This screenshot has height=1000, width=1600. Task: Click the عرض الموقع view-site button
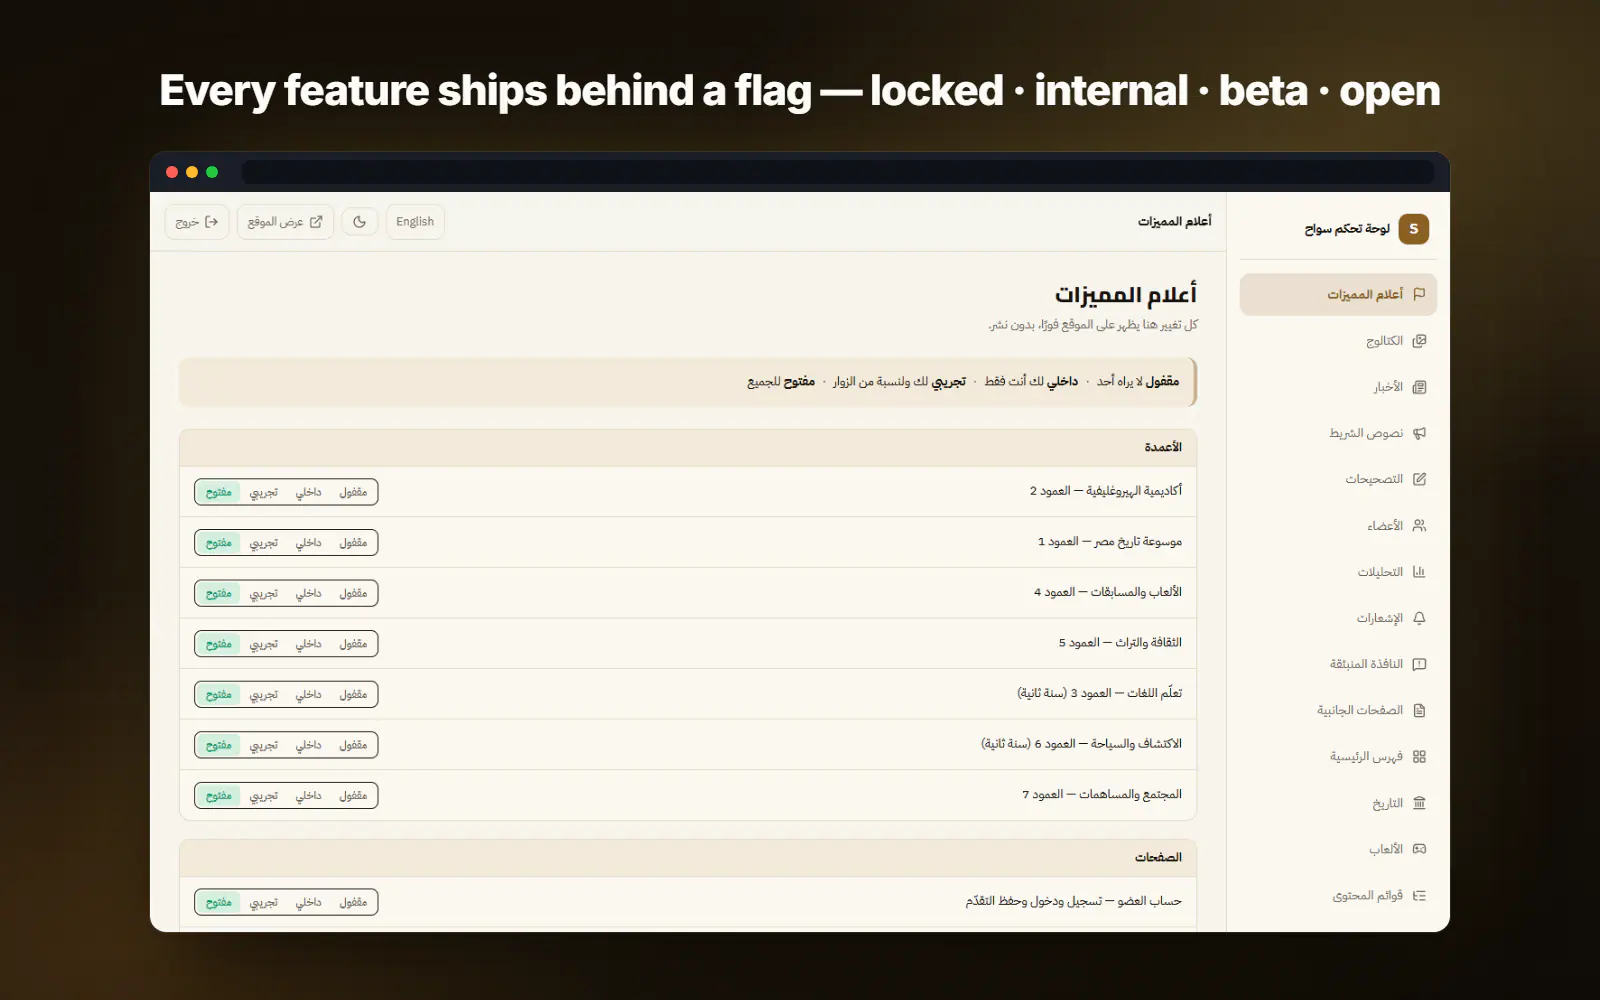pyautogui.click(x=285, y=222)
